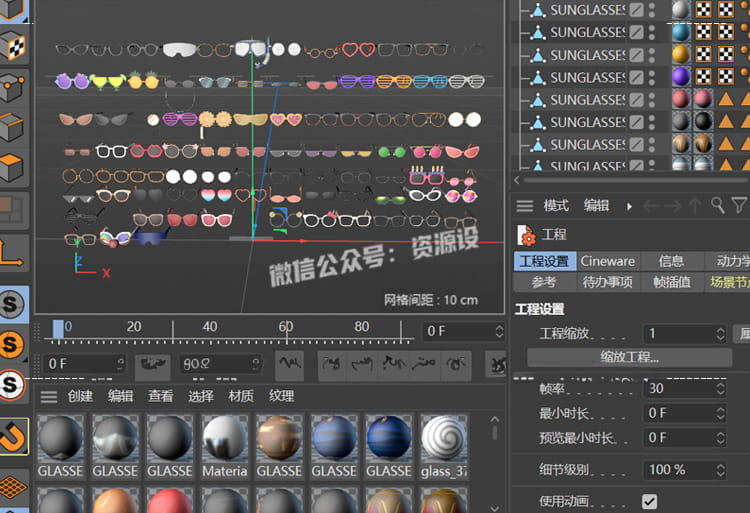Click the 缩放工程... button
Viewport: 750px width, 513px height.
629,358
